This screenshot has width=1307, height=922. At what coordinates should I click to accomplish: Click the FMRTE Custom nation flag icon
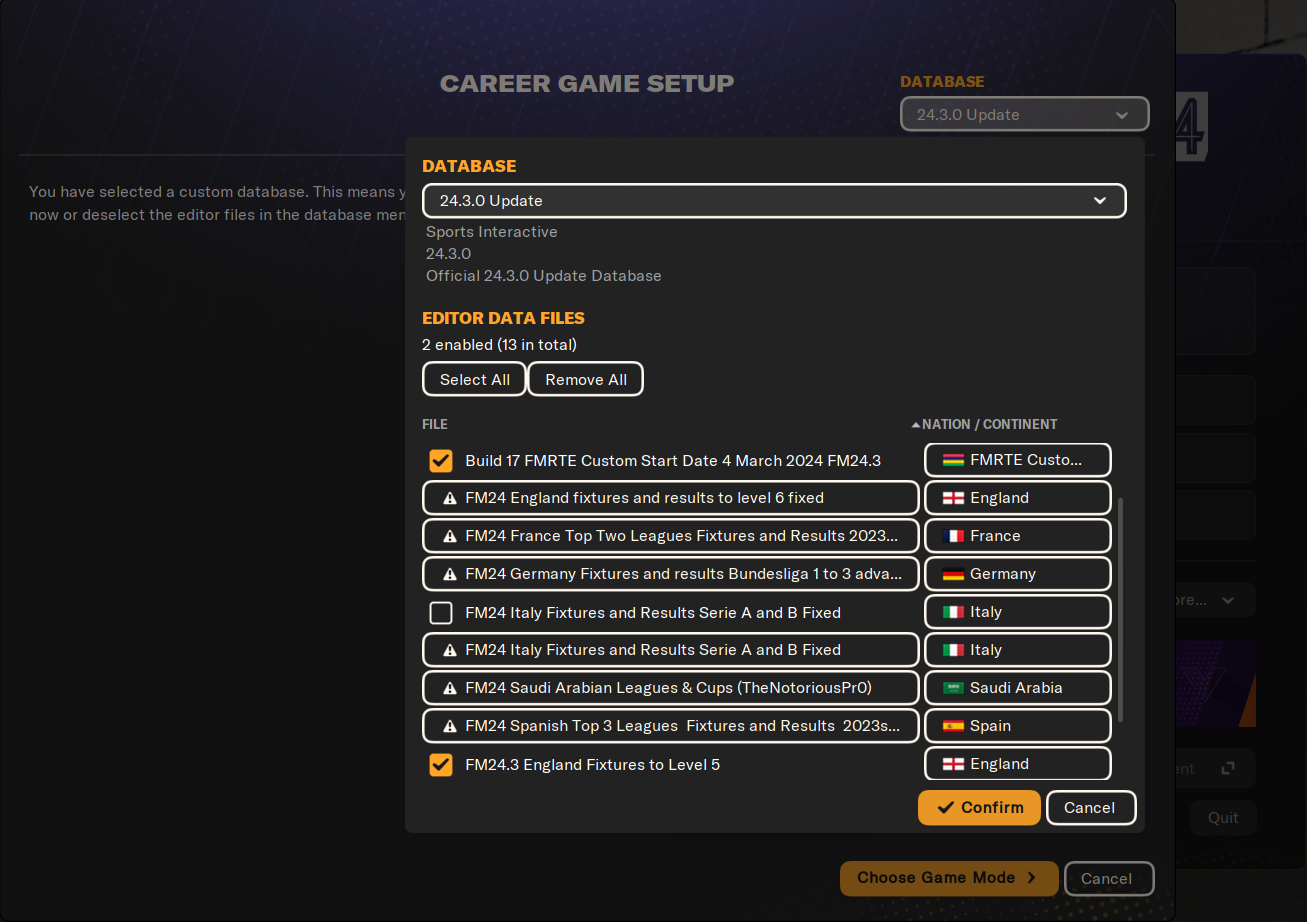tap(953, 460)
